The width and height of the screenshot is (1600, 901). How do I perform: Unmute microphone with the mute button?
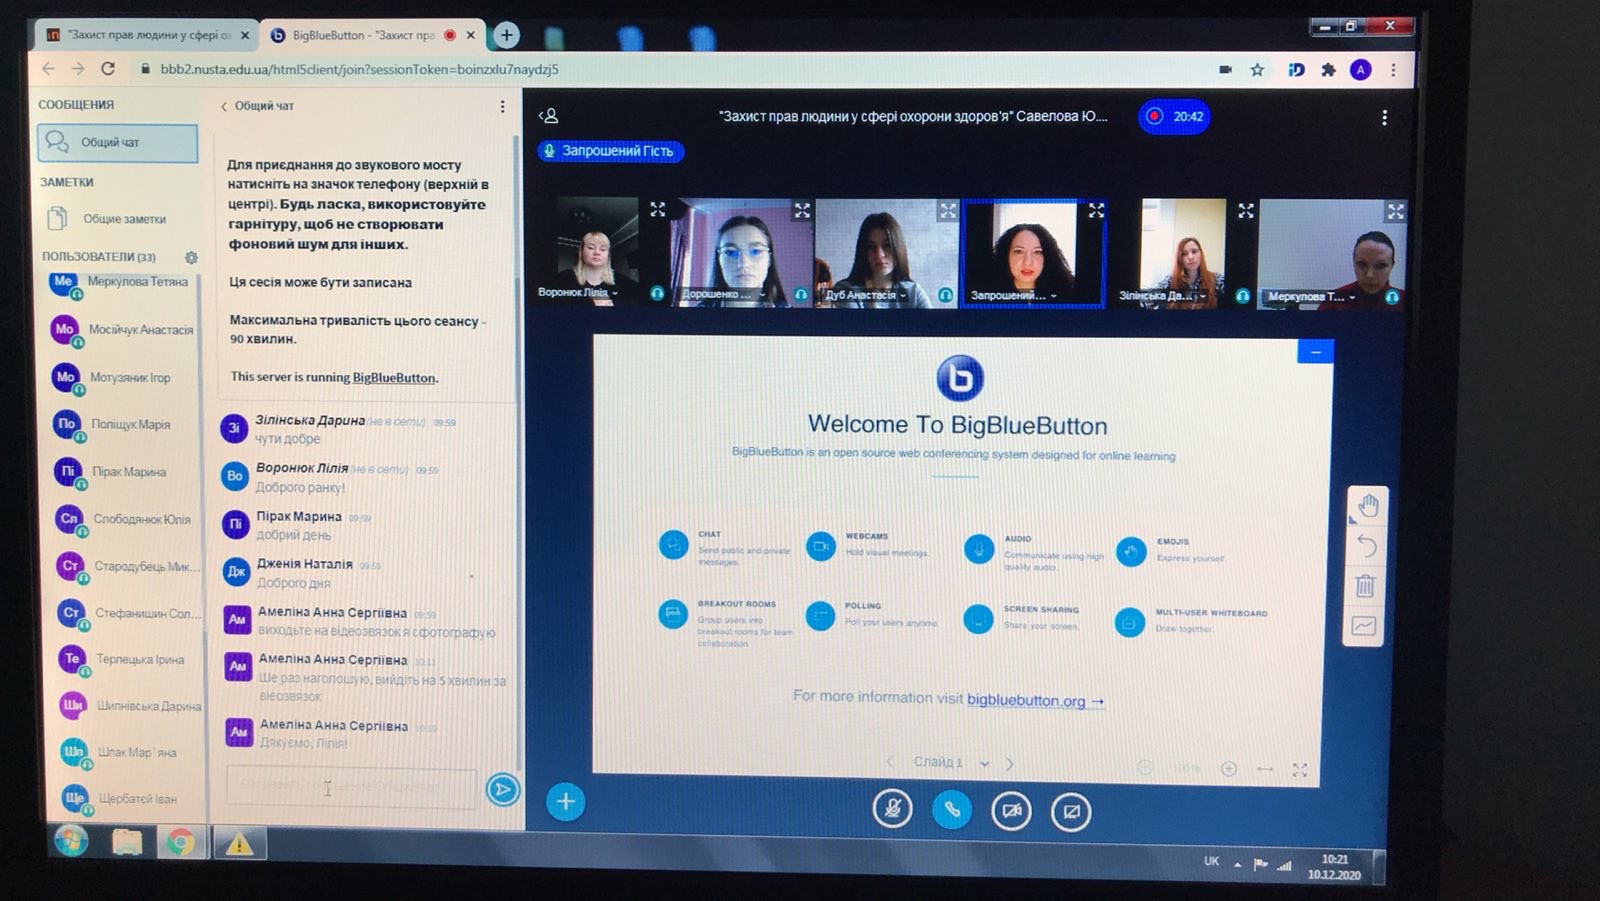[x=892, y=808]
